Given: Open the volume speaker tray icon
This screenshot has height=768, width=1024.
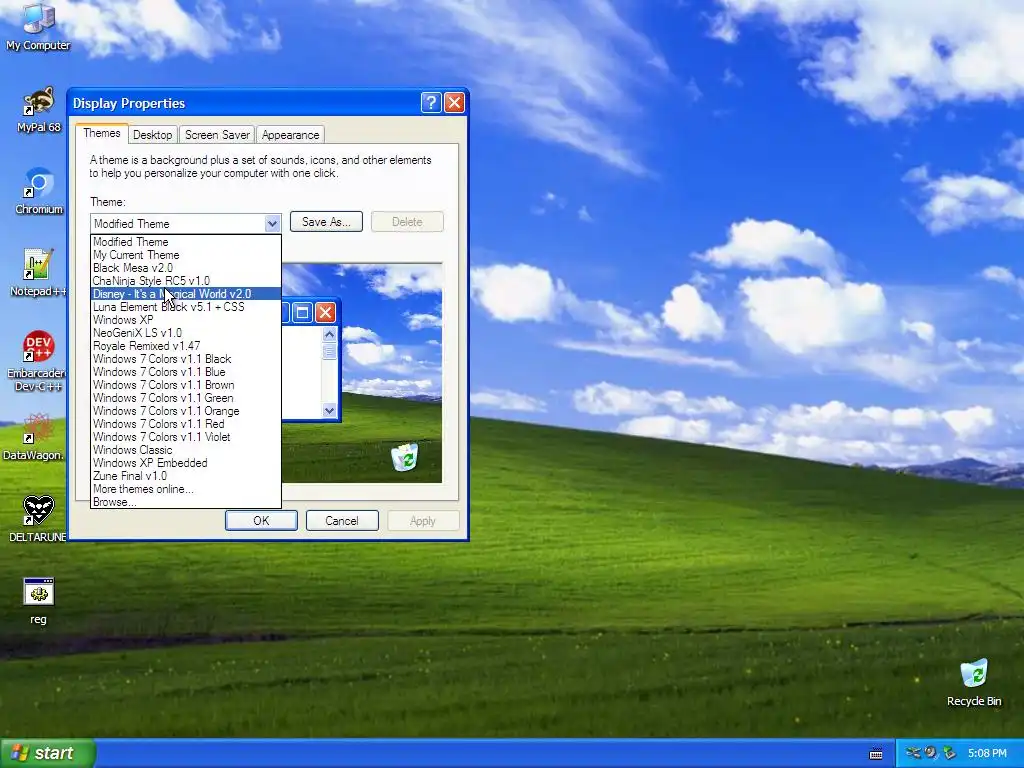Looking at the screenshot, I should (x=931, y=753).
